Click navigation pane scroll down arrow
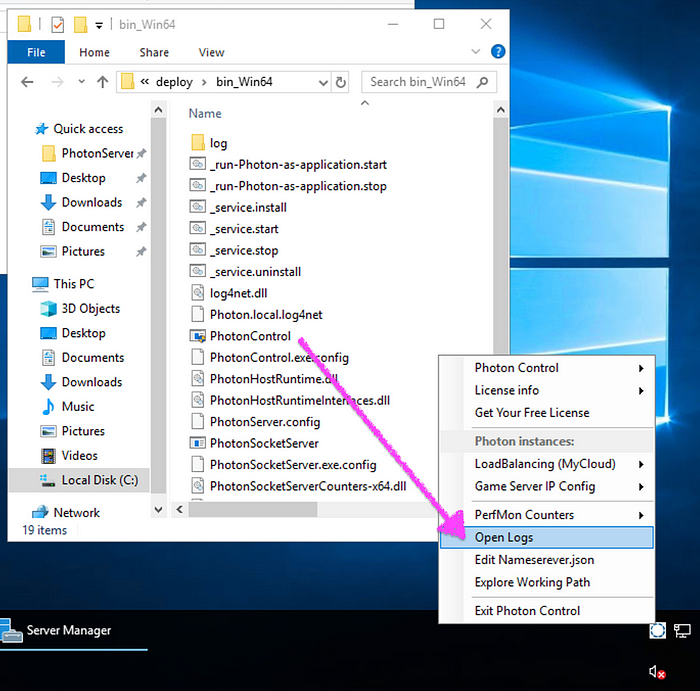700x691 pixels. (158, 509)
